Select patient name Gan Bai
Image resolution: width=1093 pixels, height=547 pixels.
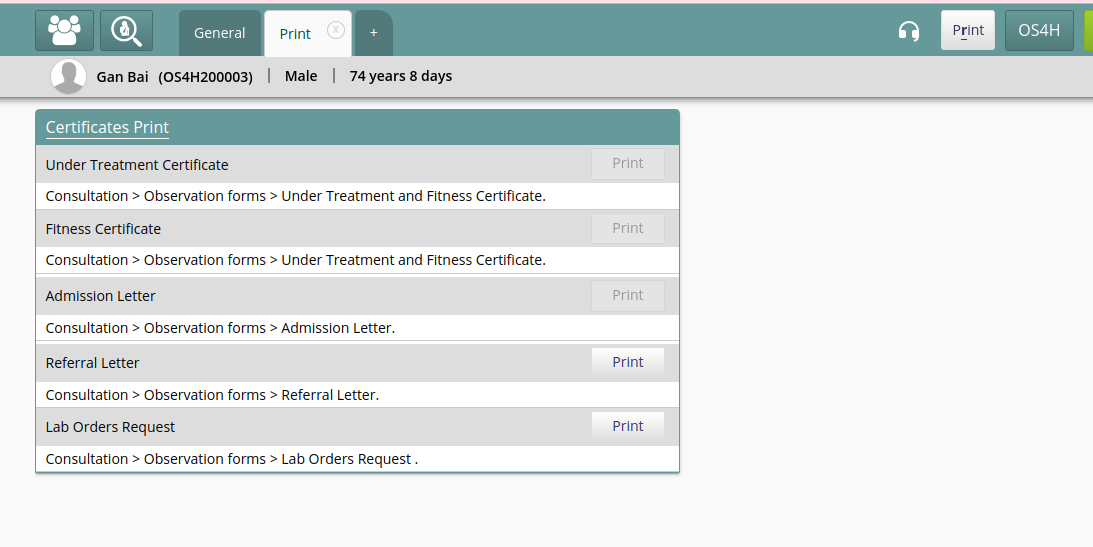(x=122, y=77)
